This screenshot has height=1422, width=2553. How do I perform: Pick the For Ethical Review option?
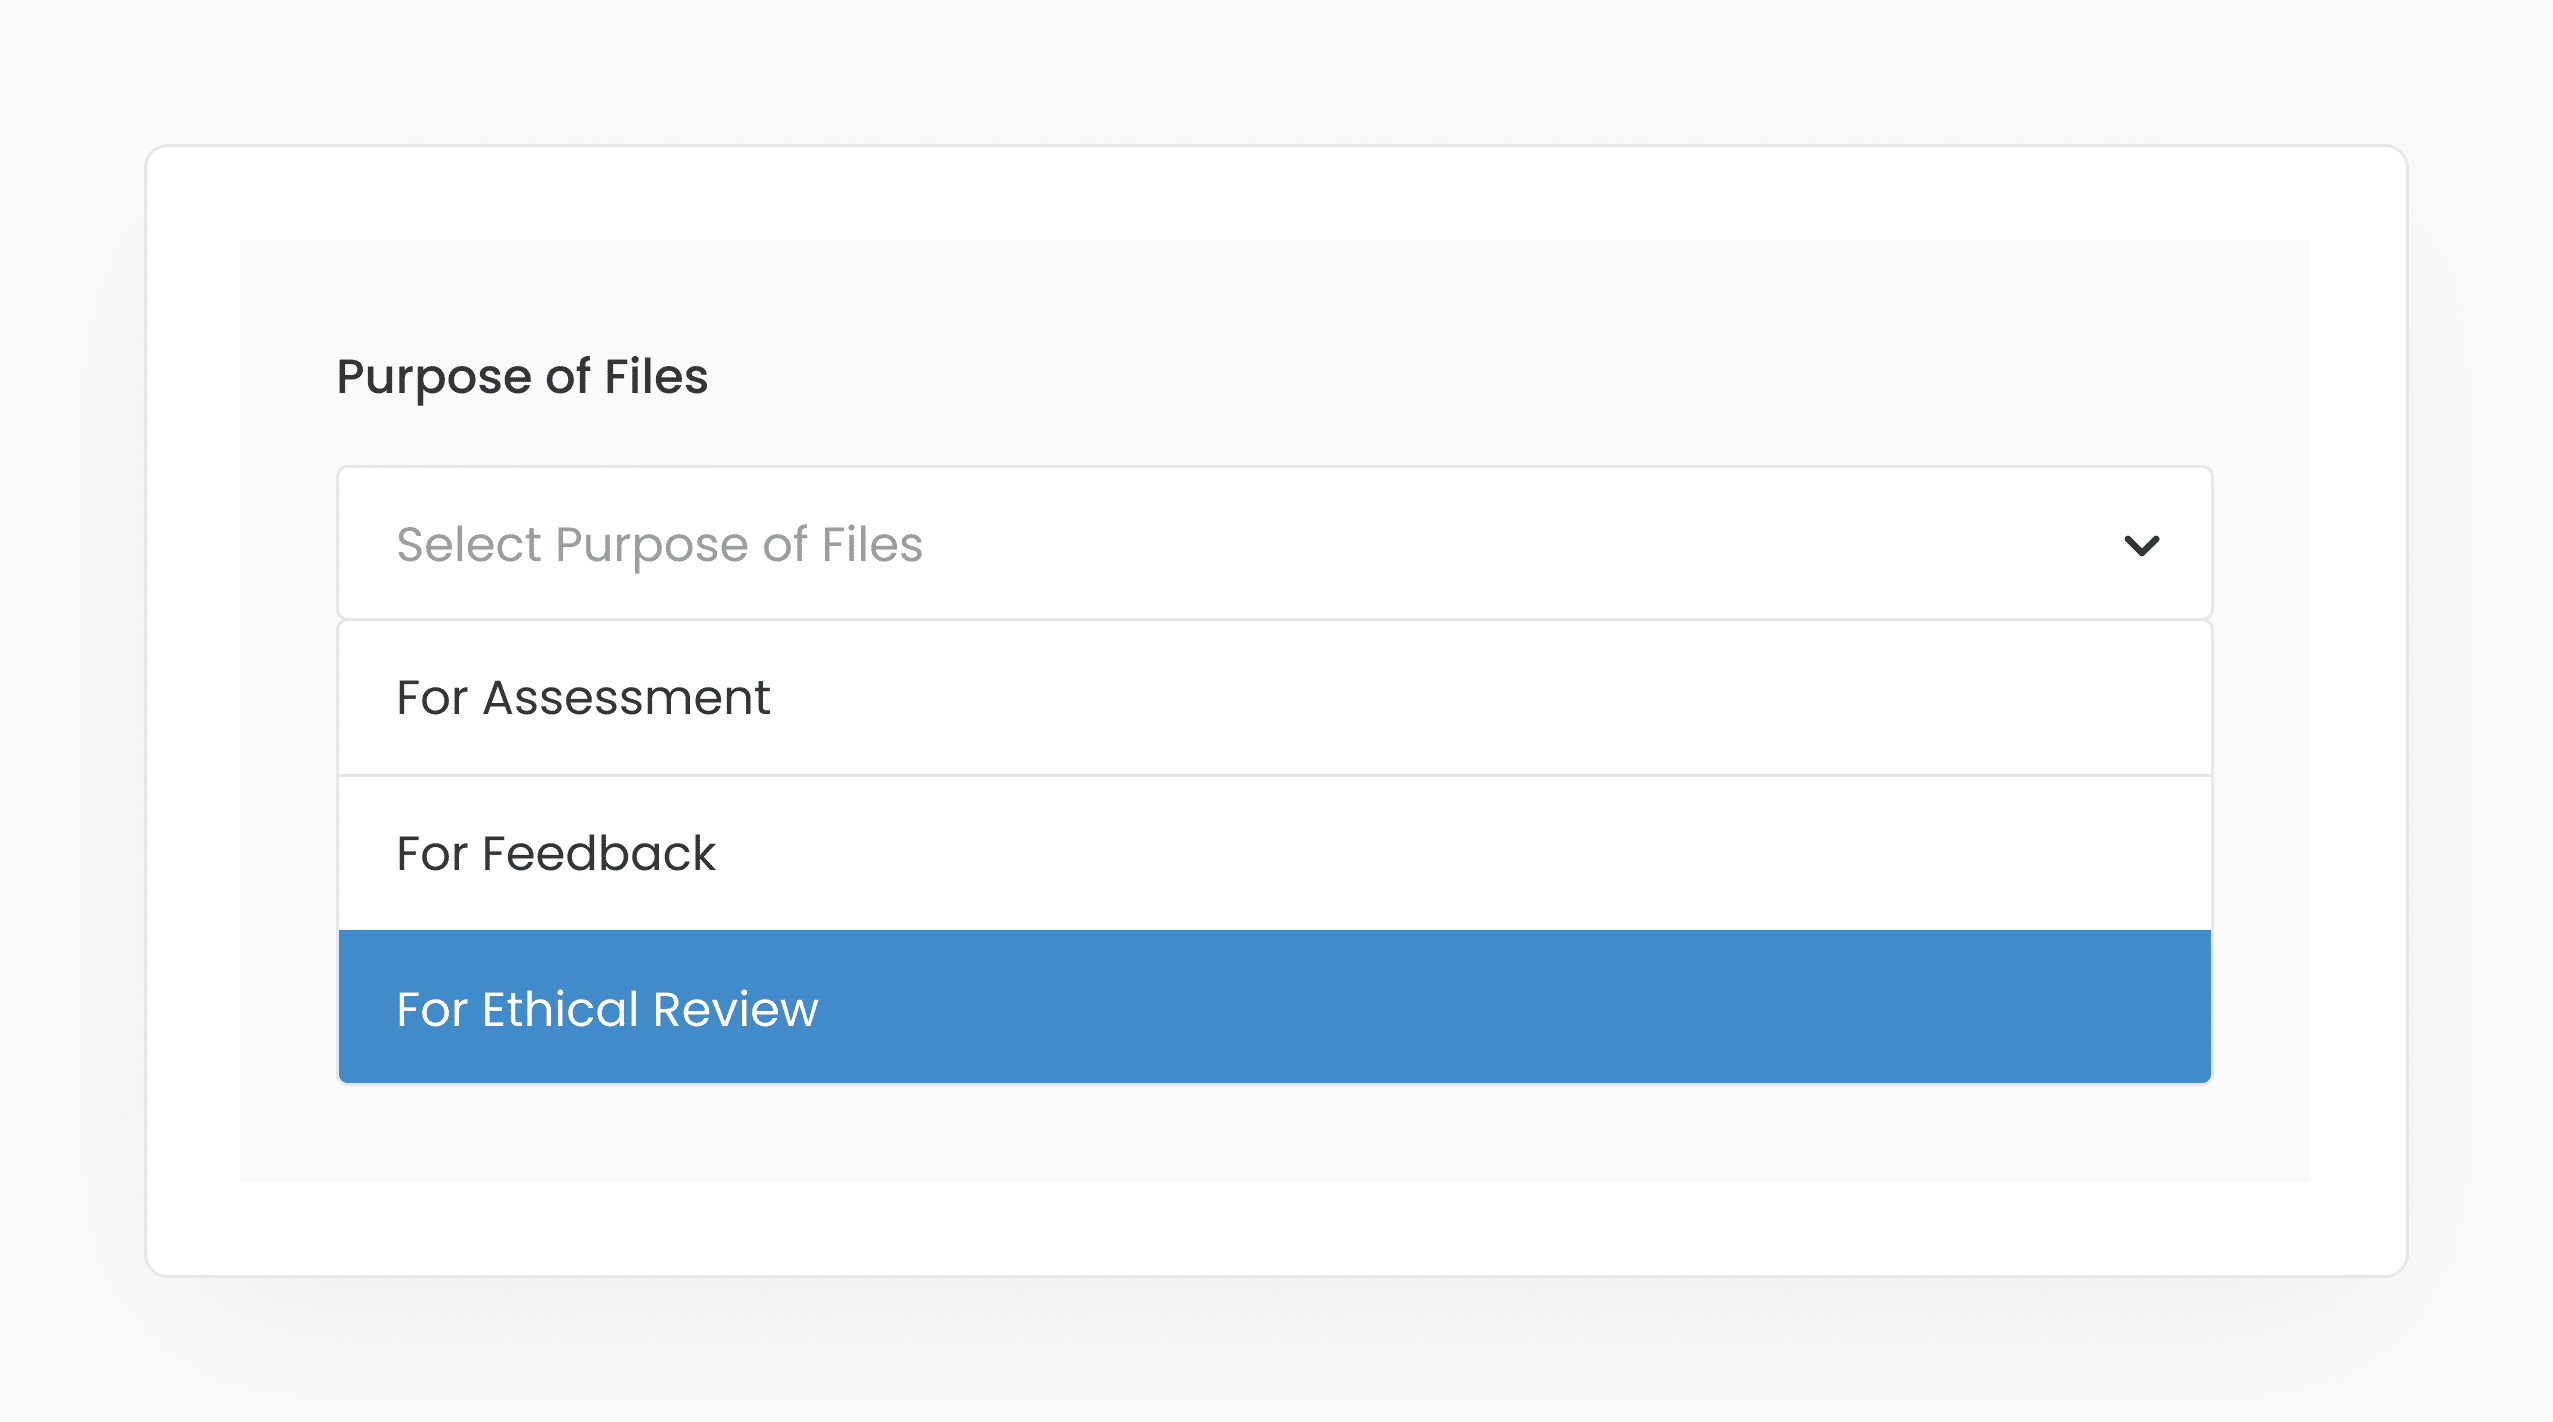[x=1275, y=1007]
